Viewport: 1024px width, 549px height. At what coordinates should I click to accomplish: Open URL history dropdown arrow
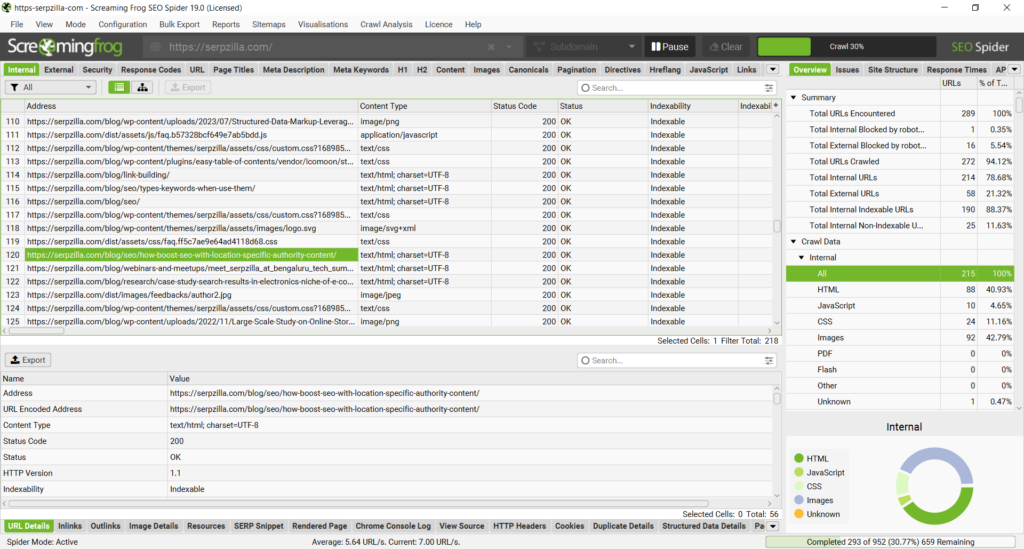pos(508,47)
